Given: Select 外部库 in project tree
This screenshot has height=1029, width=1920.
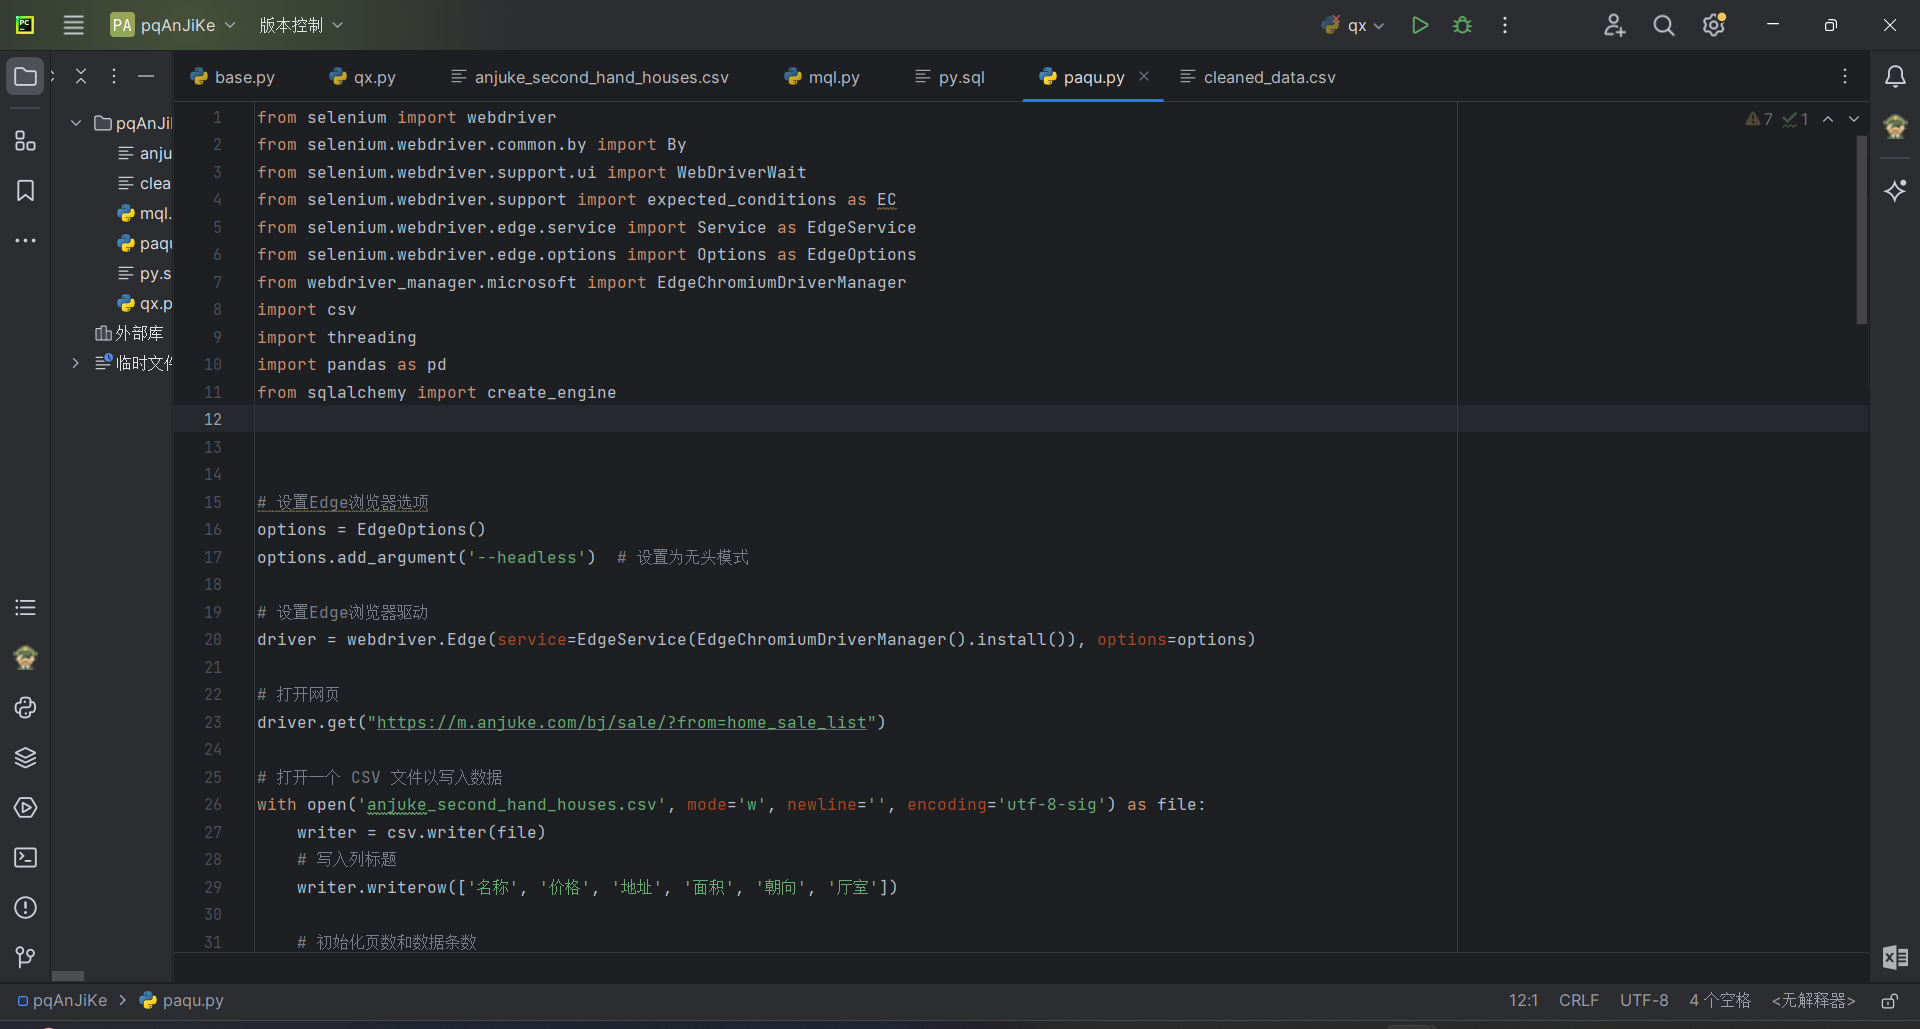Looking at the screenshot, I should (x=129, y=333).
